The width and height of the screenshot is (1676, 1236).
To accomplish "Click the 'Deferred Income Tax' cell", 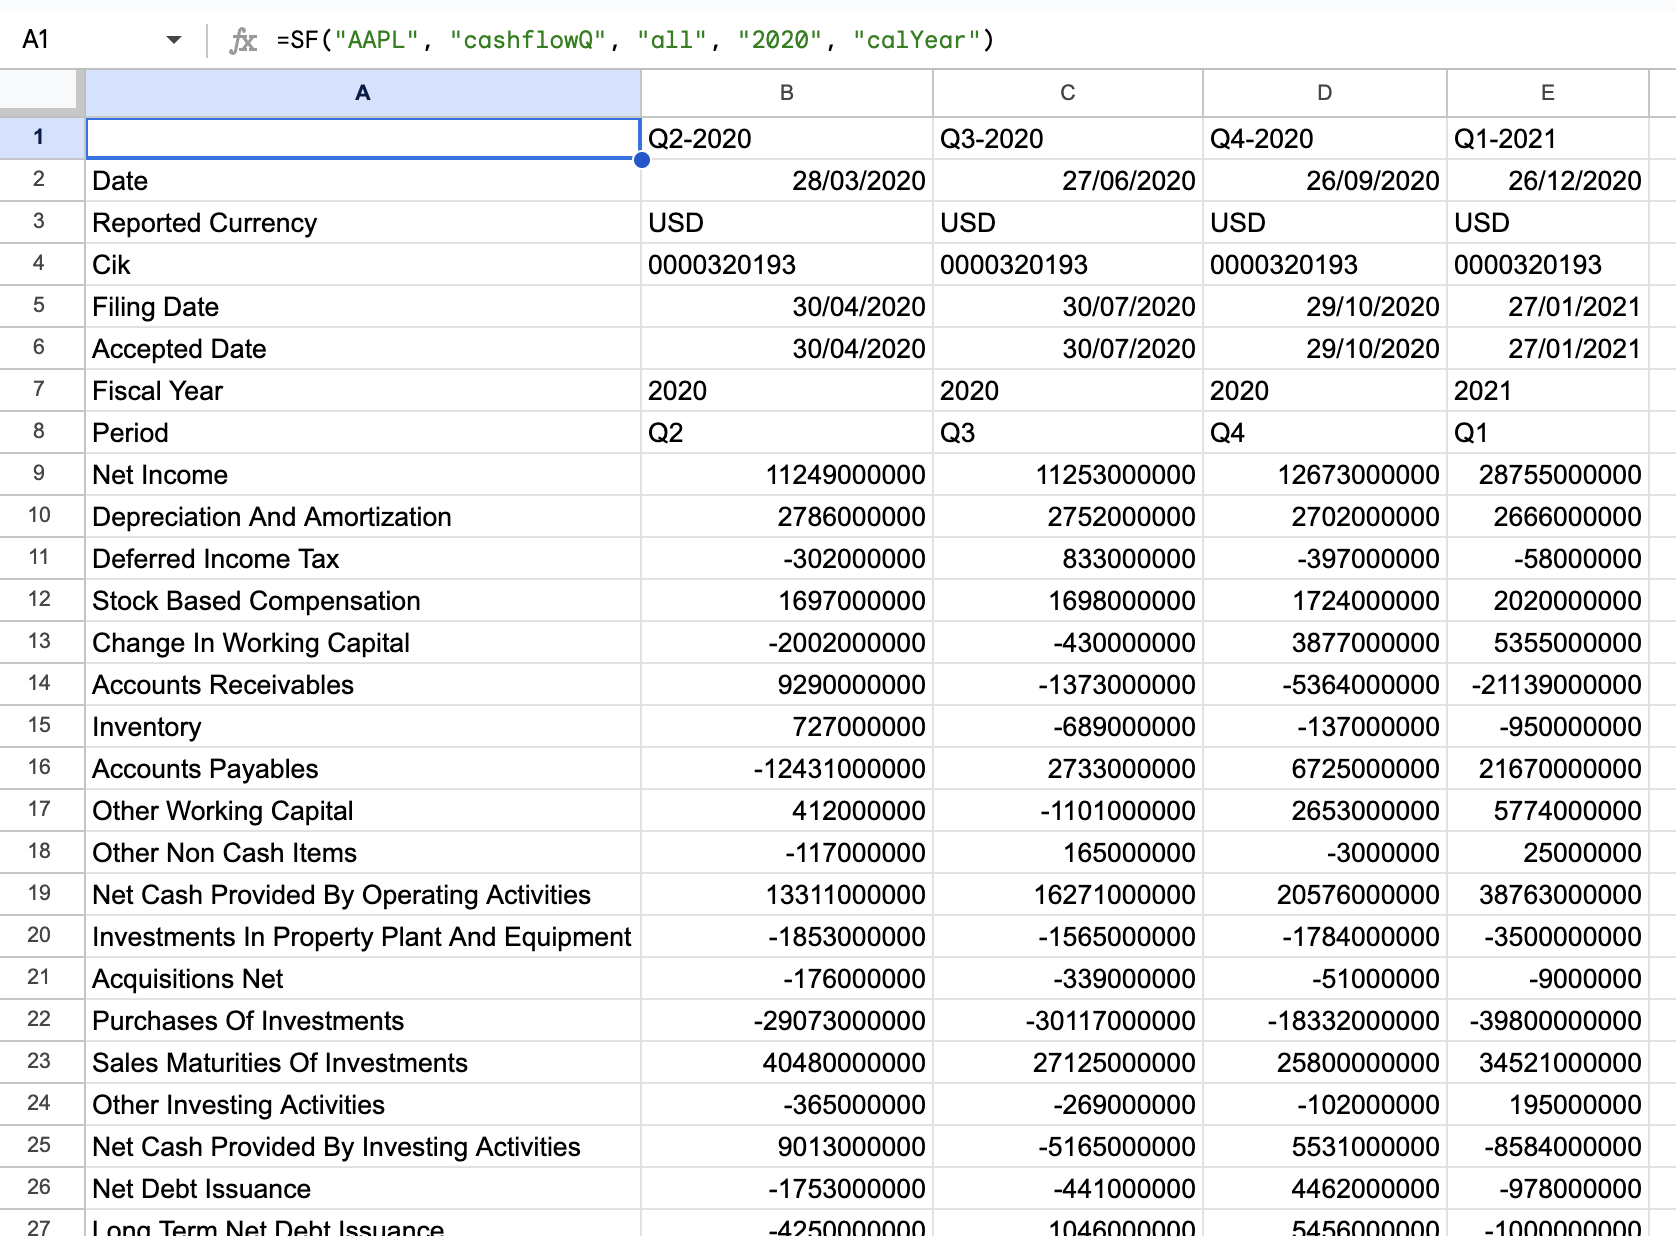I will (x=363, y=559).
